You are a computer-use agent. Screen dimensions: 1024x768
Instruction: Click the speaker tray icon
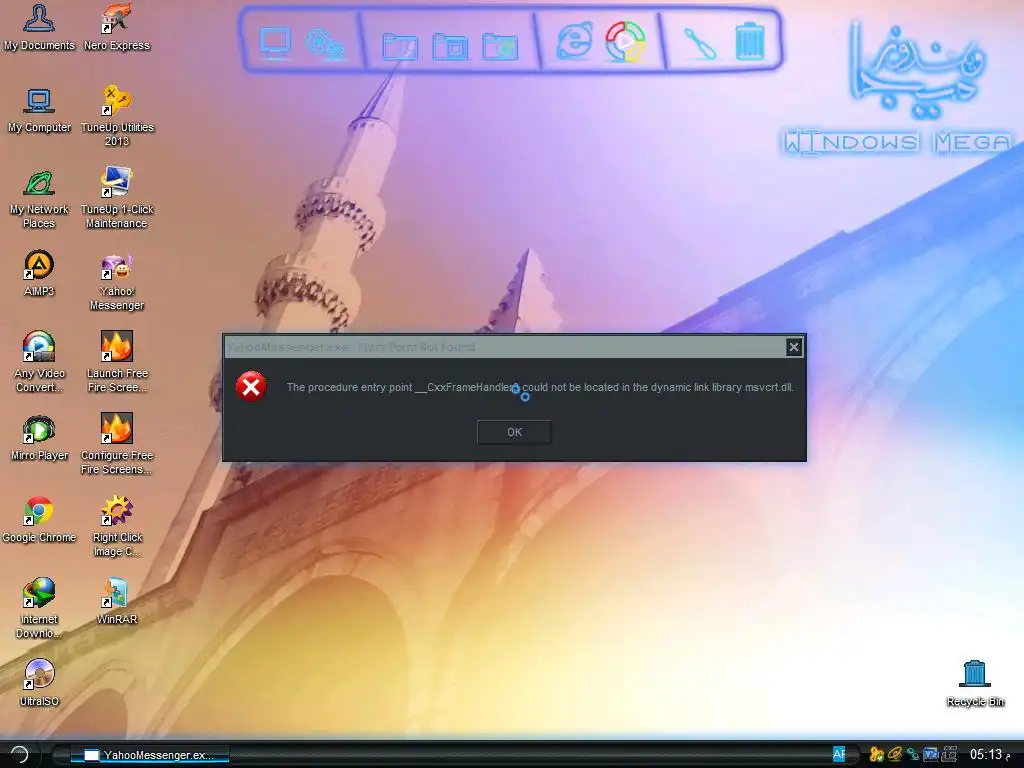coord(895,754)
